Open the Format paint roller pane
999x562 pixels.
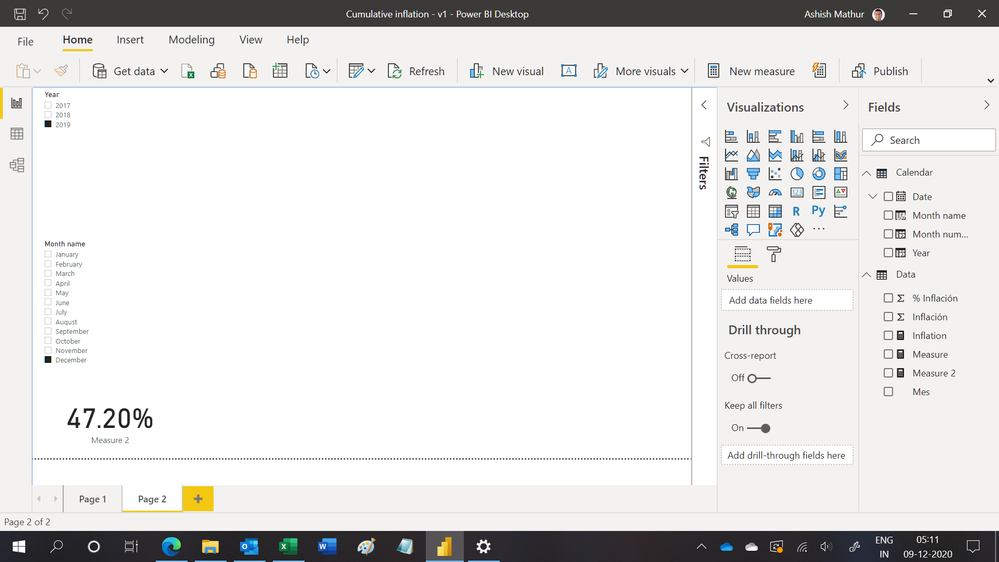click(773, 254)
